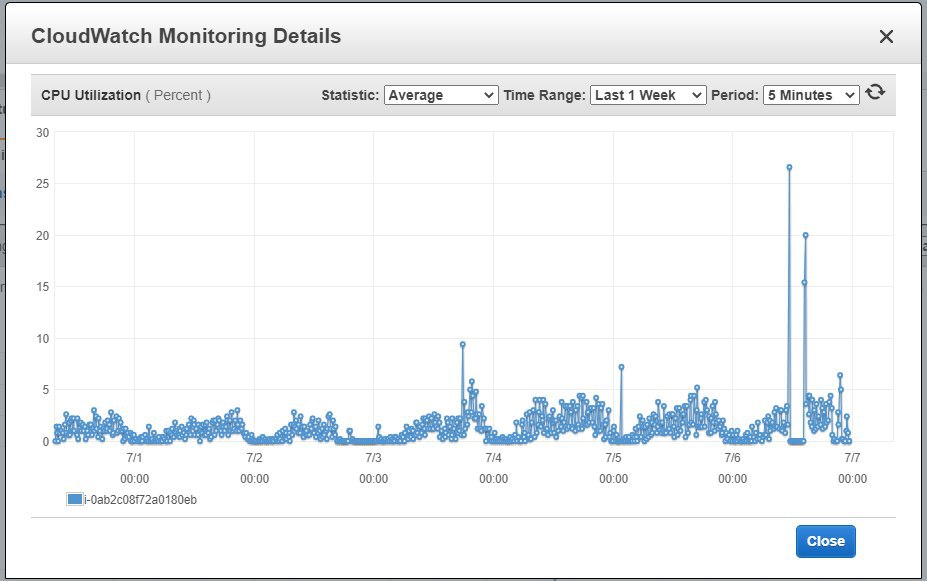Click the Period: label

point(735,95)
